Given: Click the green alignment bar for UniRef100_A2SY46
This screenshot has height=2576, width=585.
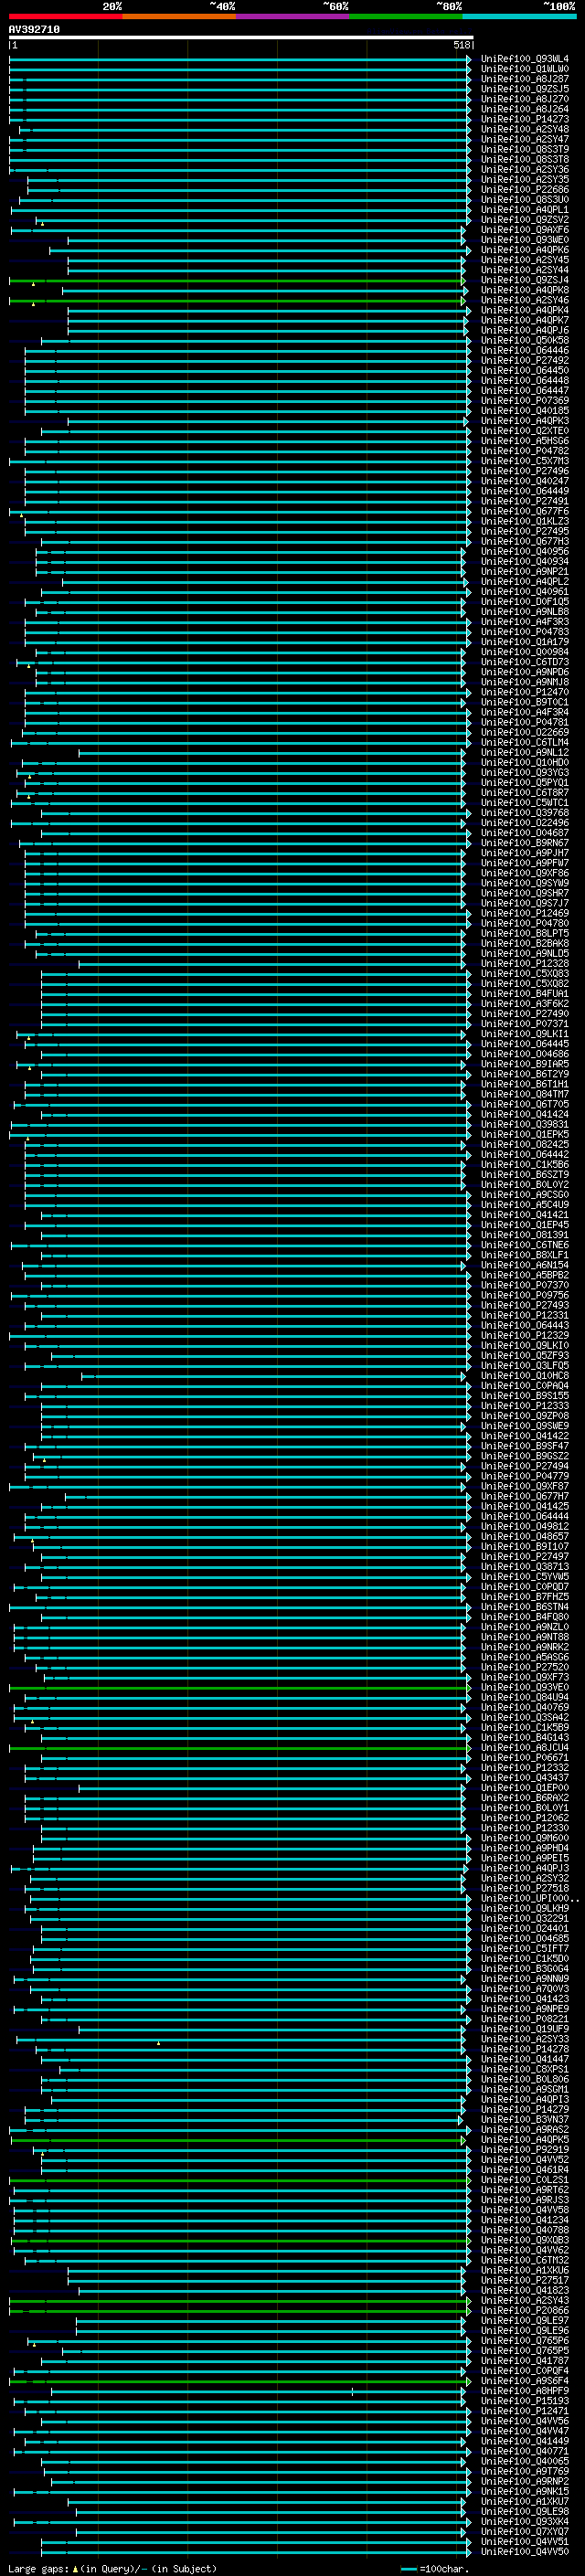Looking at the screenshot, I should 238,301.
